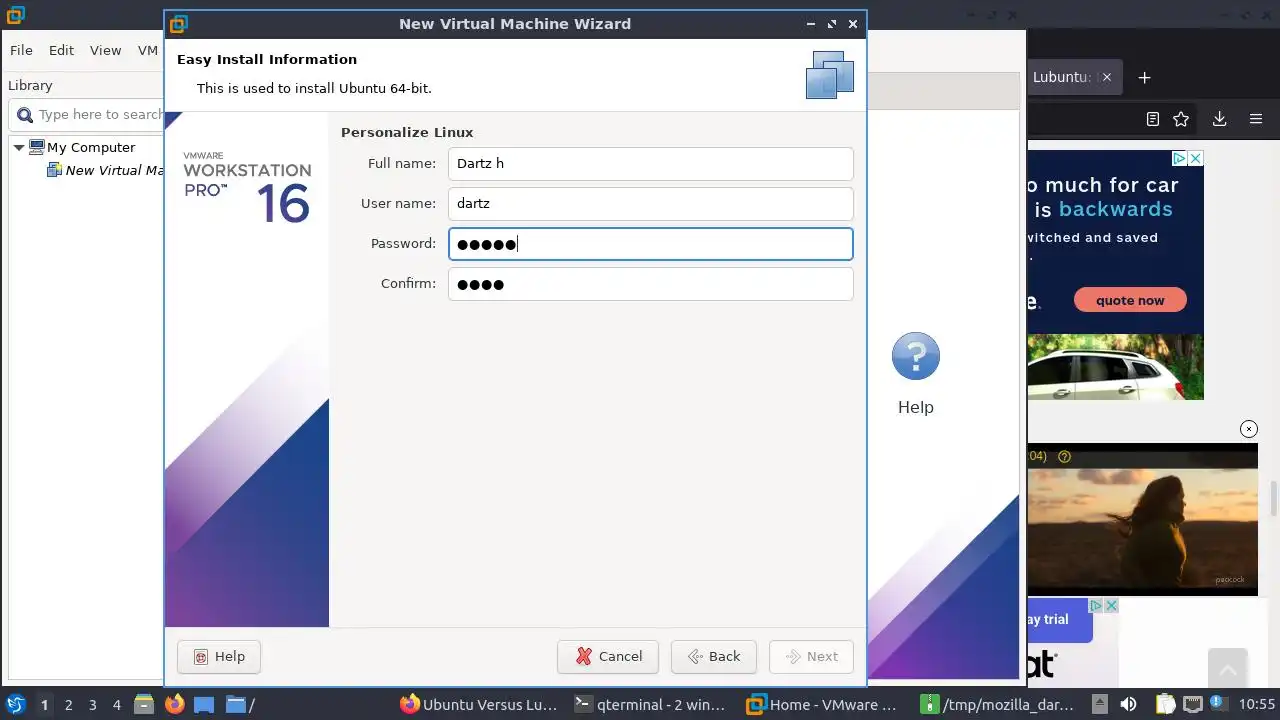Click the show desktop icon in taskbar
Image resolution: width=1280 pixels, height=720 pixels.
coord(204,705)
